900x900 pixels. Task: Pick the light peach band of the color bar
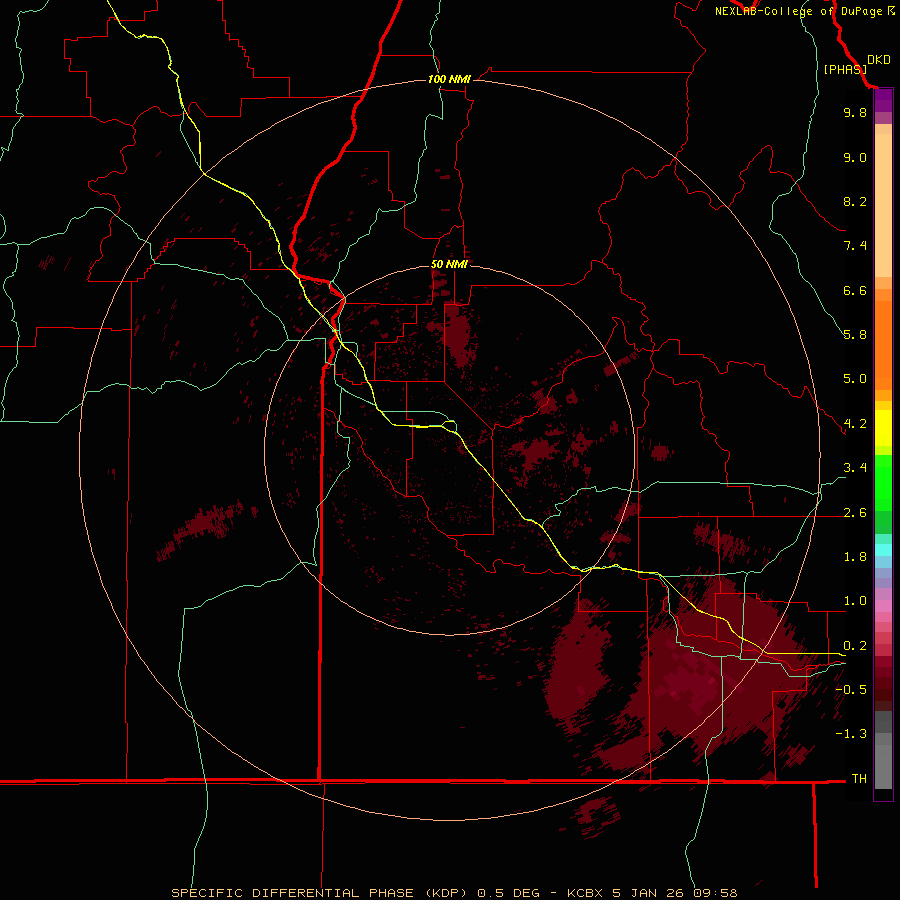click(x=883, y=204)
